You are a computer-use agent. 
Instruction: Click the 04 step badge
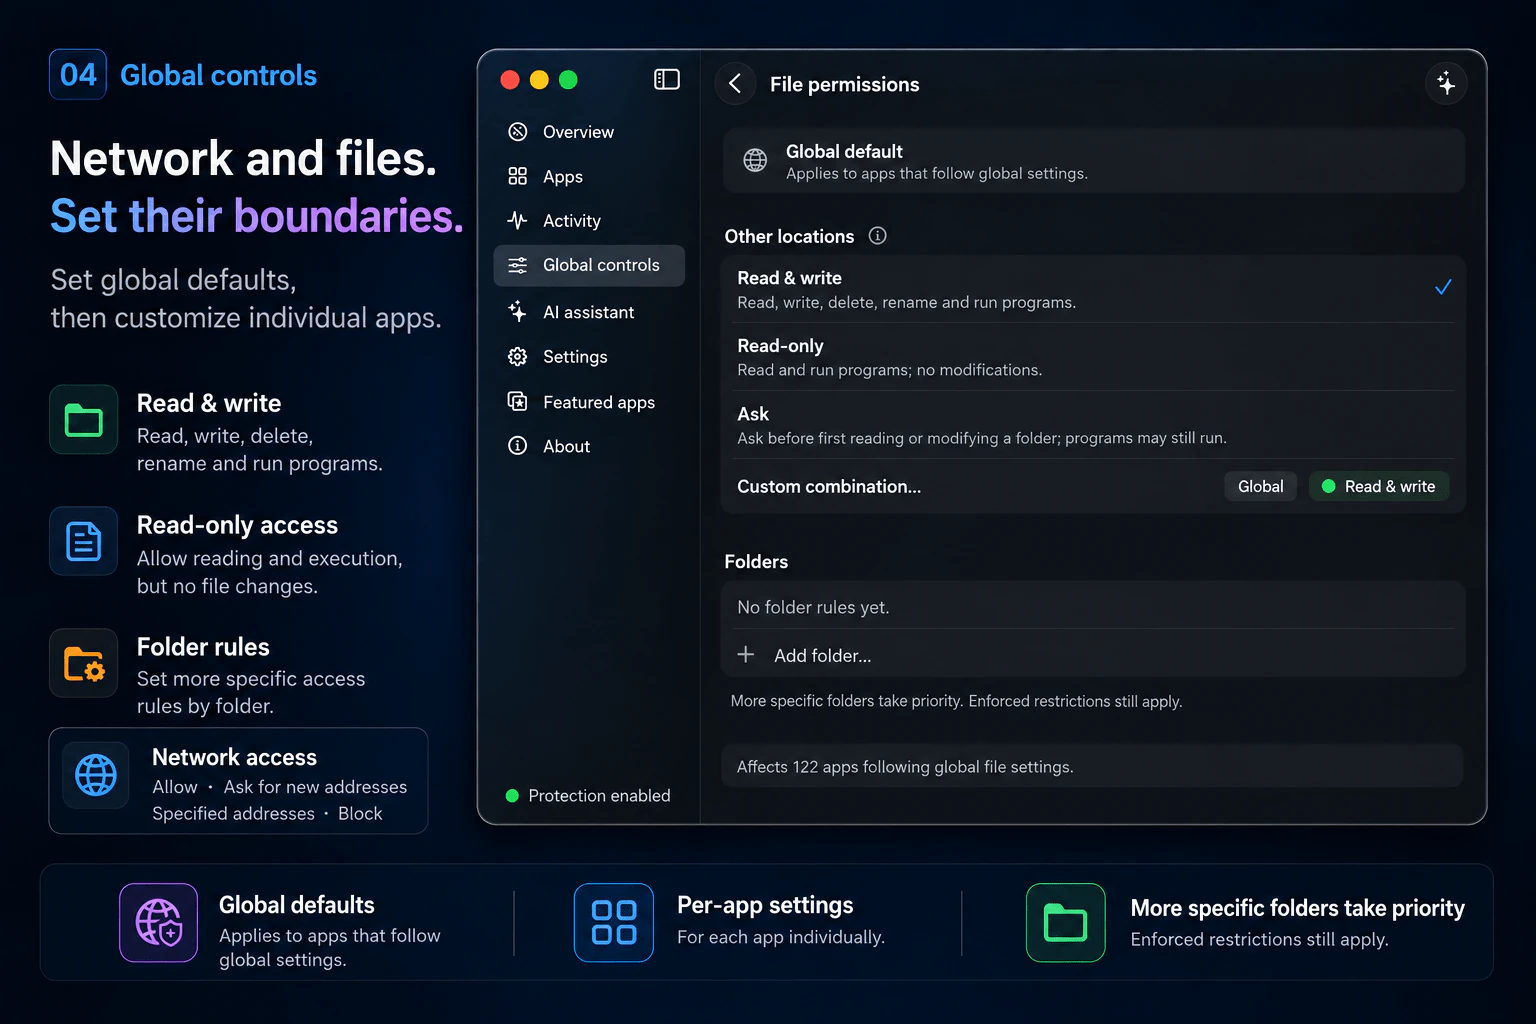coord(78,75)
